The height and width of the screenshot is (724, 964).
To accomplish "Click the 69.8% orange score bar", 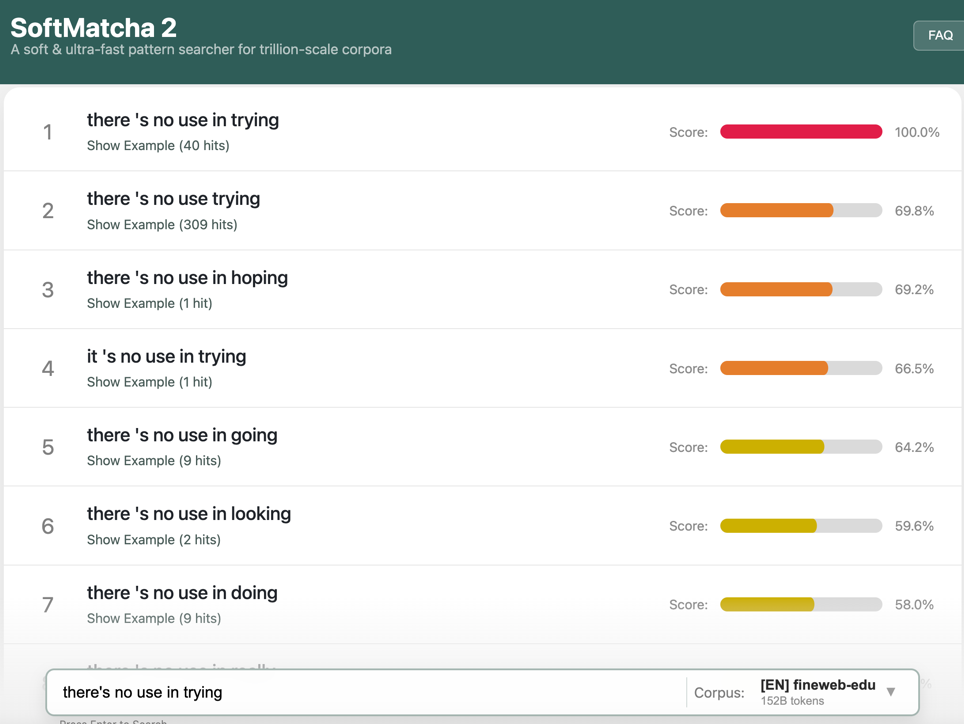I will [x=801, y=210].
